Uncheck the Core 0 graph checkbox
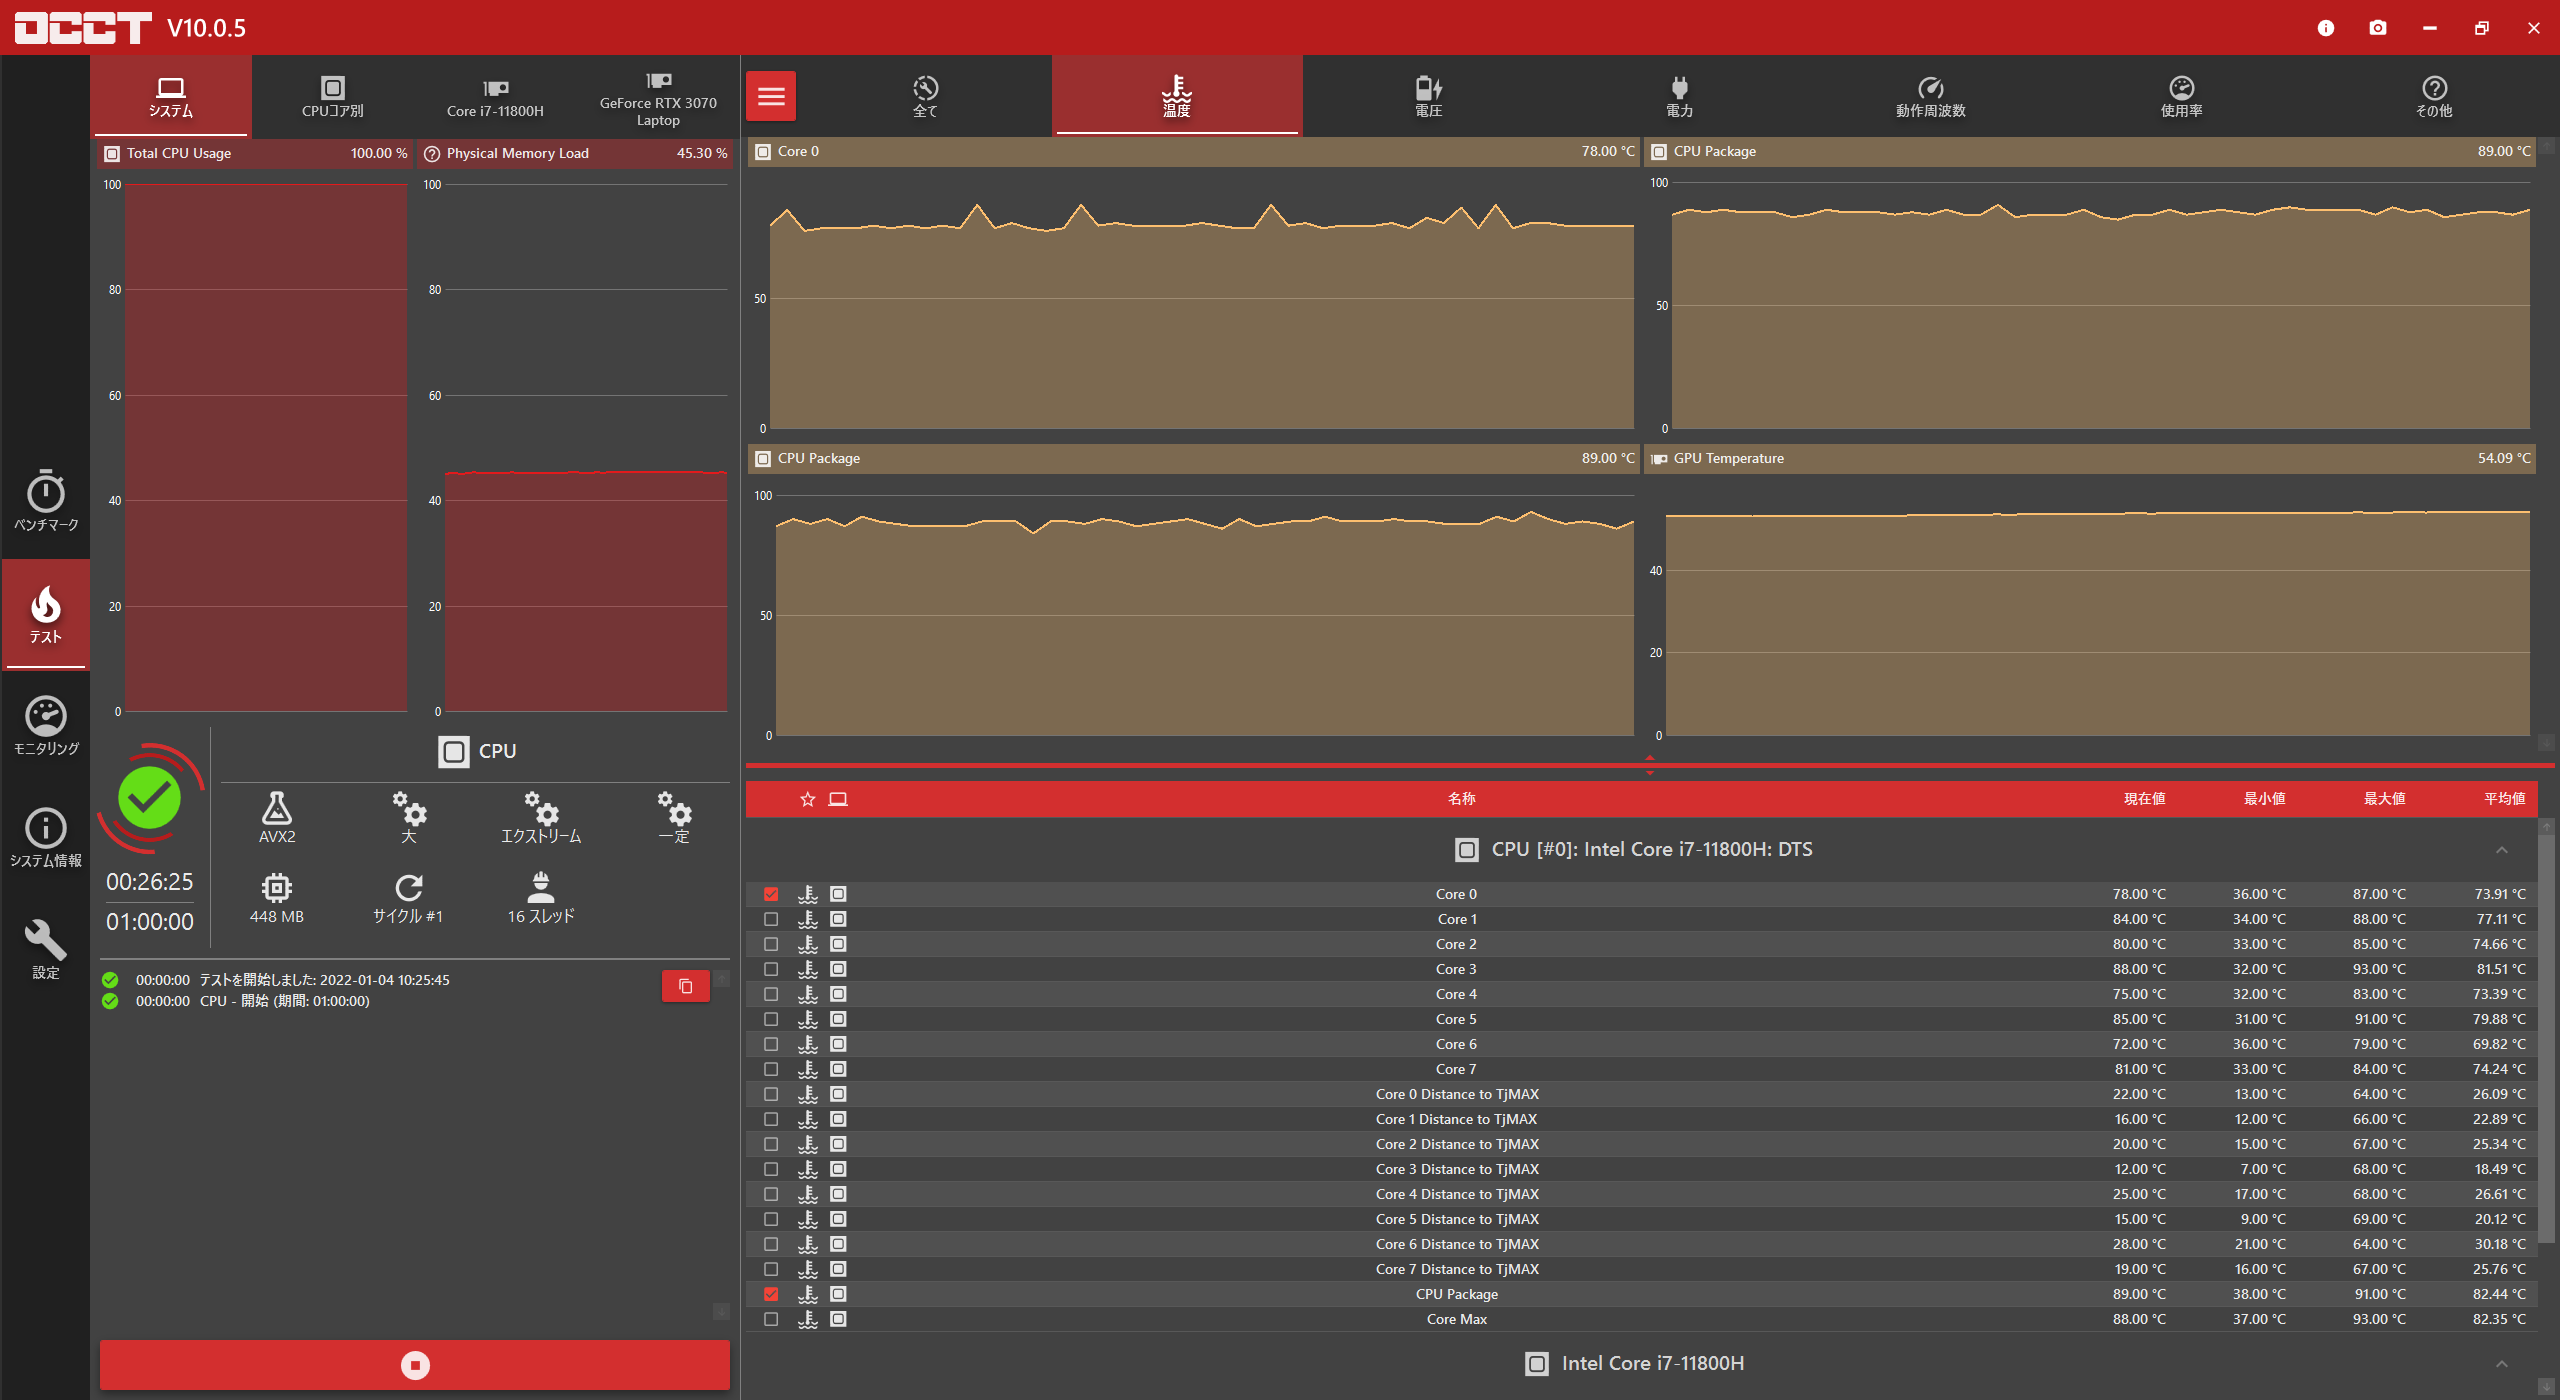 pyautogui.click(x=771, y=894)
